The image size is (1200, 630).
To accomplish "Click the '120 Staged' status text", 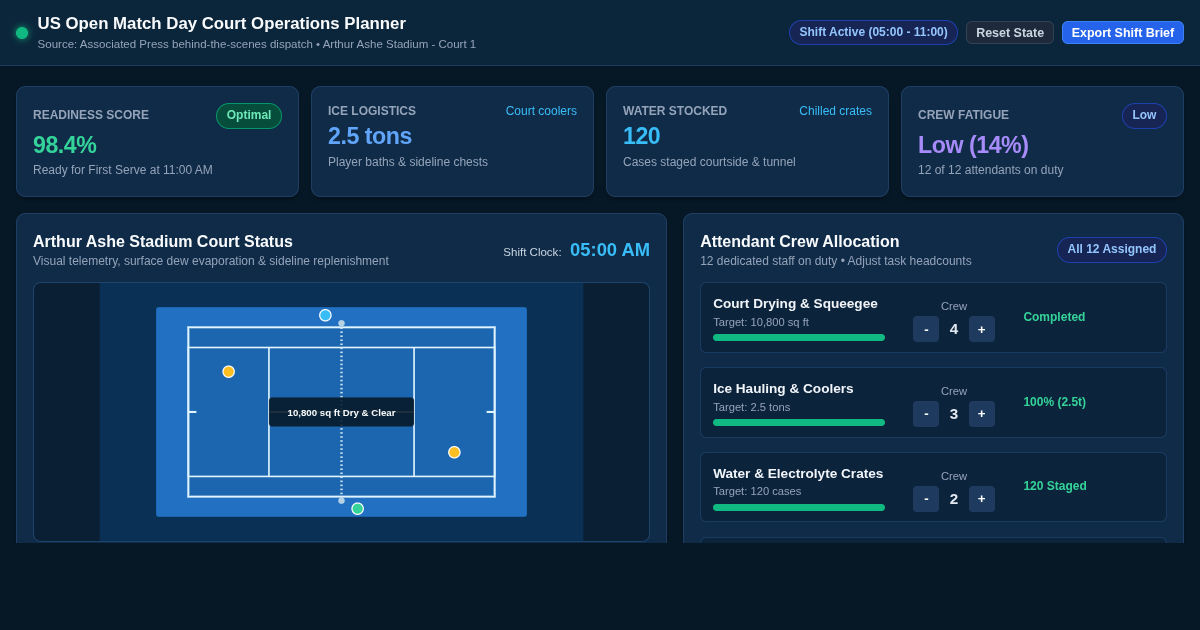I will coord(1055,486).
